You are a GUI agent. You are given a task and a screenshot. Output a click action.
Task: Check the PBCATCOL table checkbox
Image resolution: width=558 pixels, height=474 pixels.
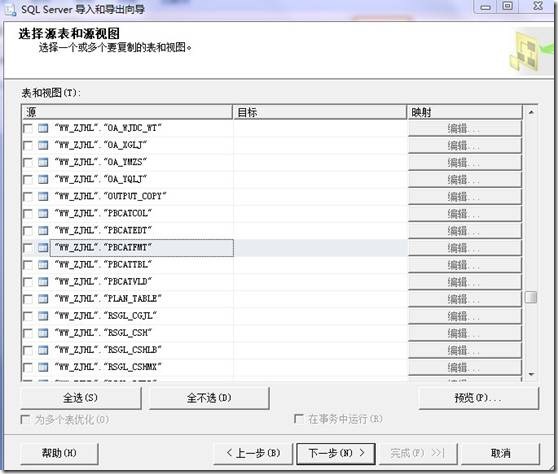click(x=28, y=214)
